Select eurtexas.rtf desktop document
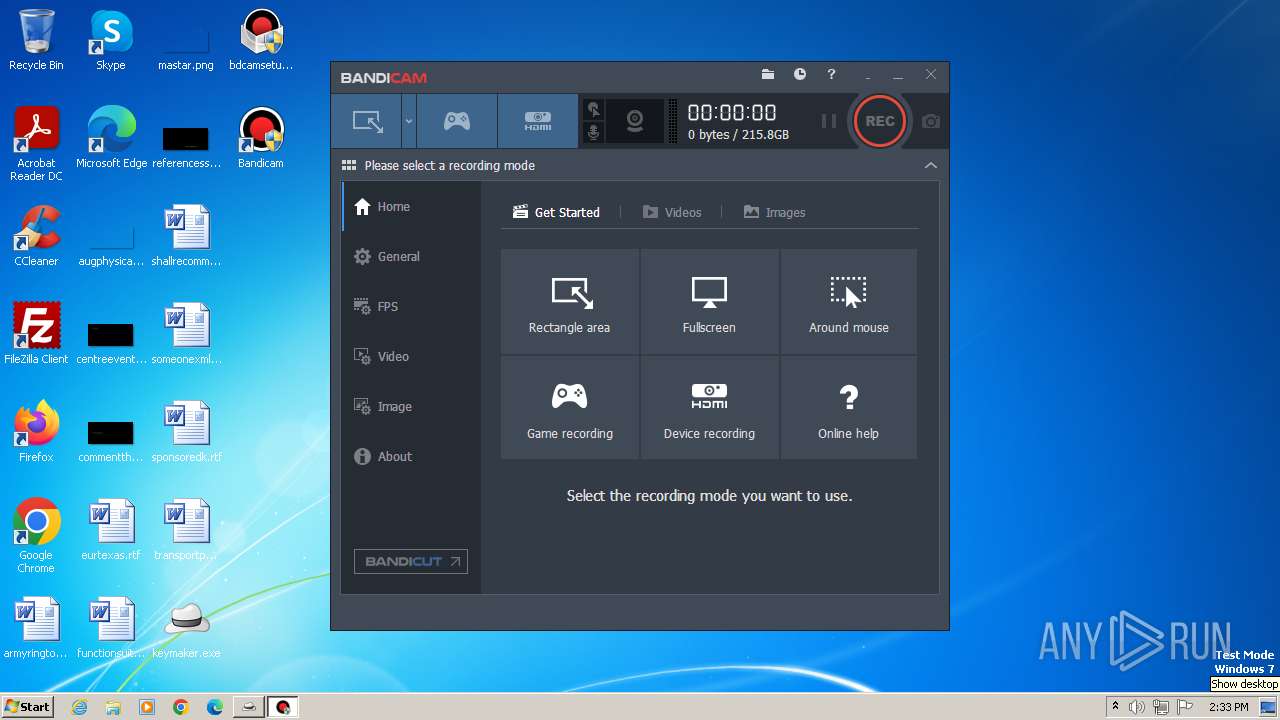Screen dimensions: 1280x720 pos(111,531)
